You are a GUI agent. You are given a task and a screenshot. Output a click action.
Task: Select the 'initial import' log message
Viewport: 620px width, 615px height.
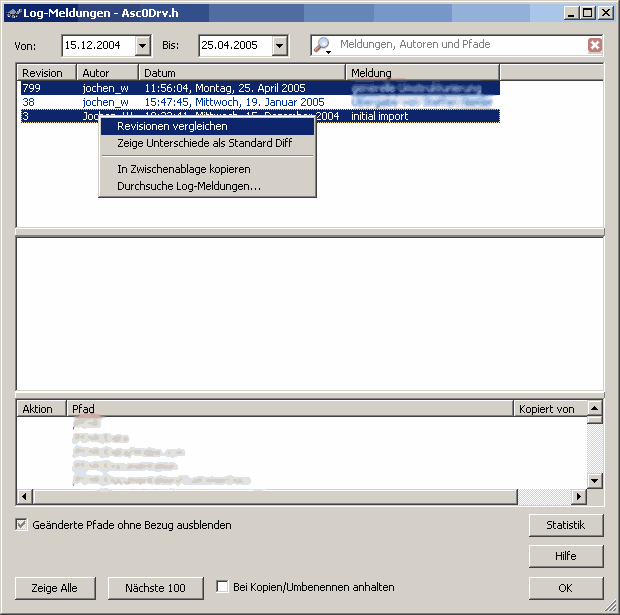point(380,116)
